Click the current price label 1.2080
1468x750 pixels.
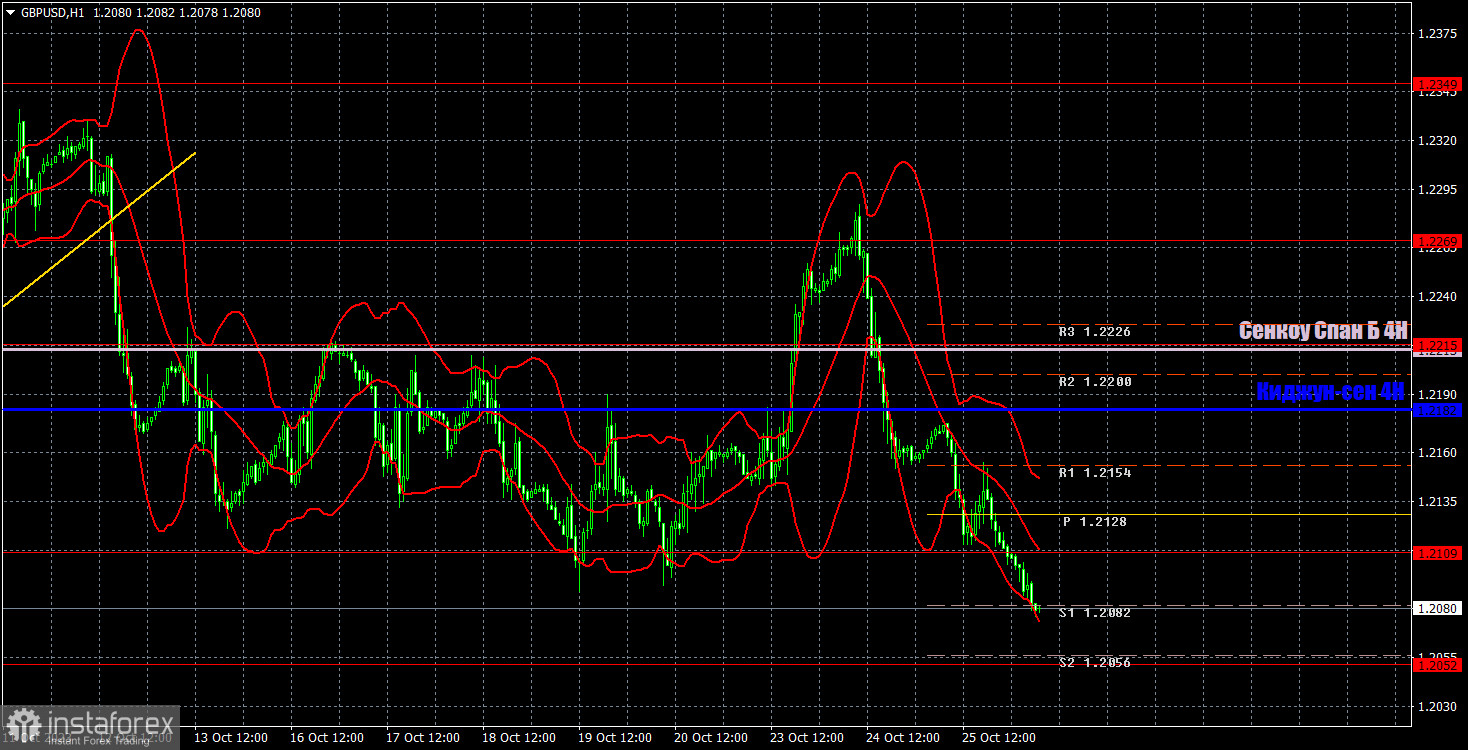1438,608
